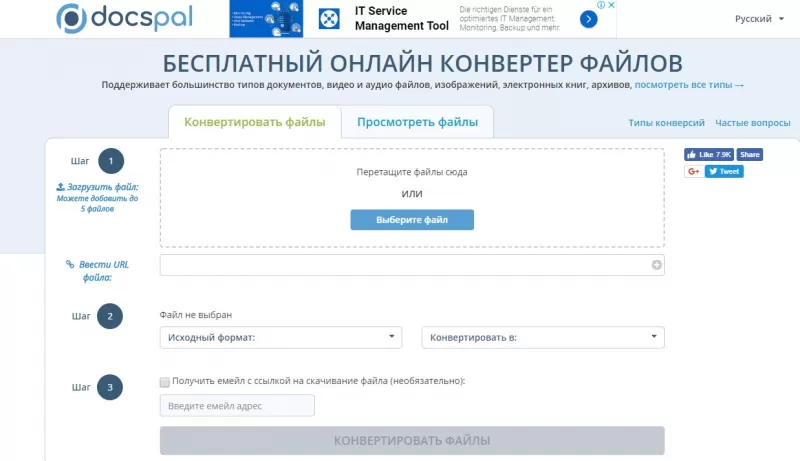Click the Twitter Tweet button
Screen dimensions: 800x461
724,171
